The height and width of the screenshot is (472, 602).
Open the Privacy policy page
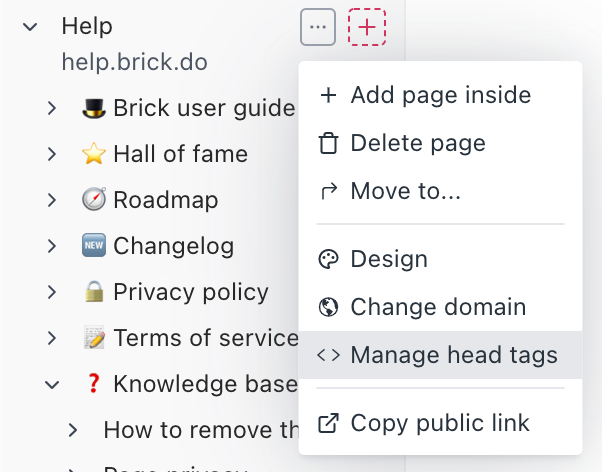tap(190, 292)
